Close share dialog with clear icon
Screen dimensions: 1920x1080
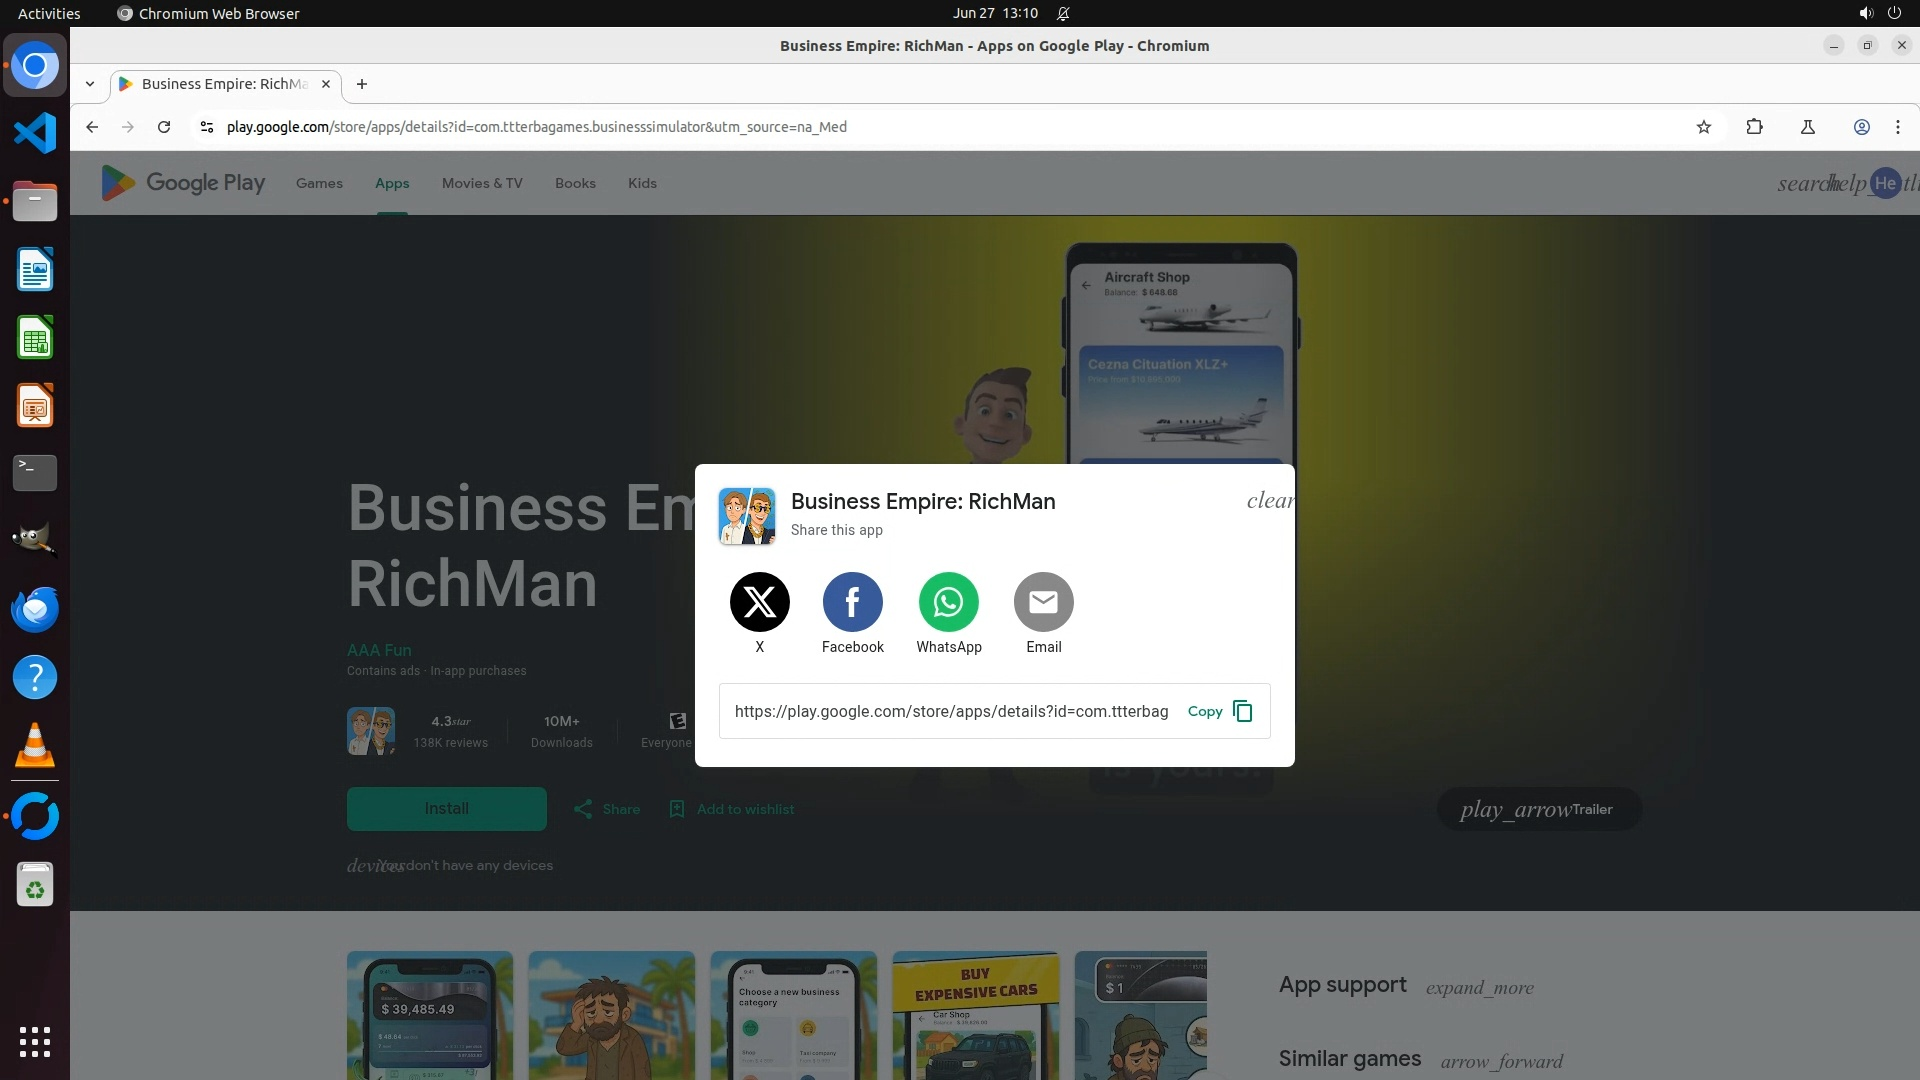1269,501
